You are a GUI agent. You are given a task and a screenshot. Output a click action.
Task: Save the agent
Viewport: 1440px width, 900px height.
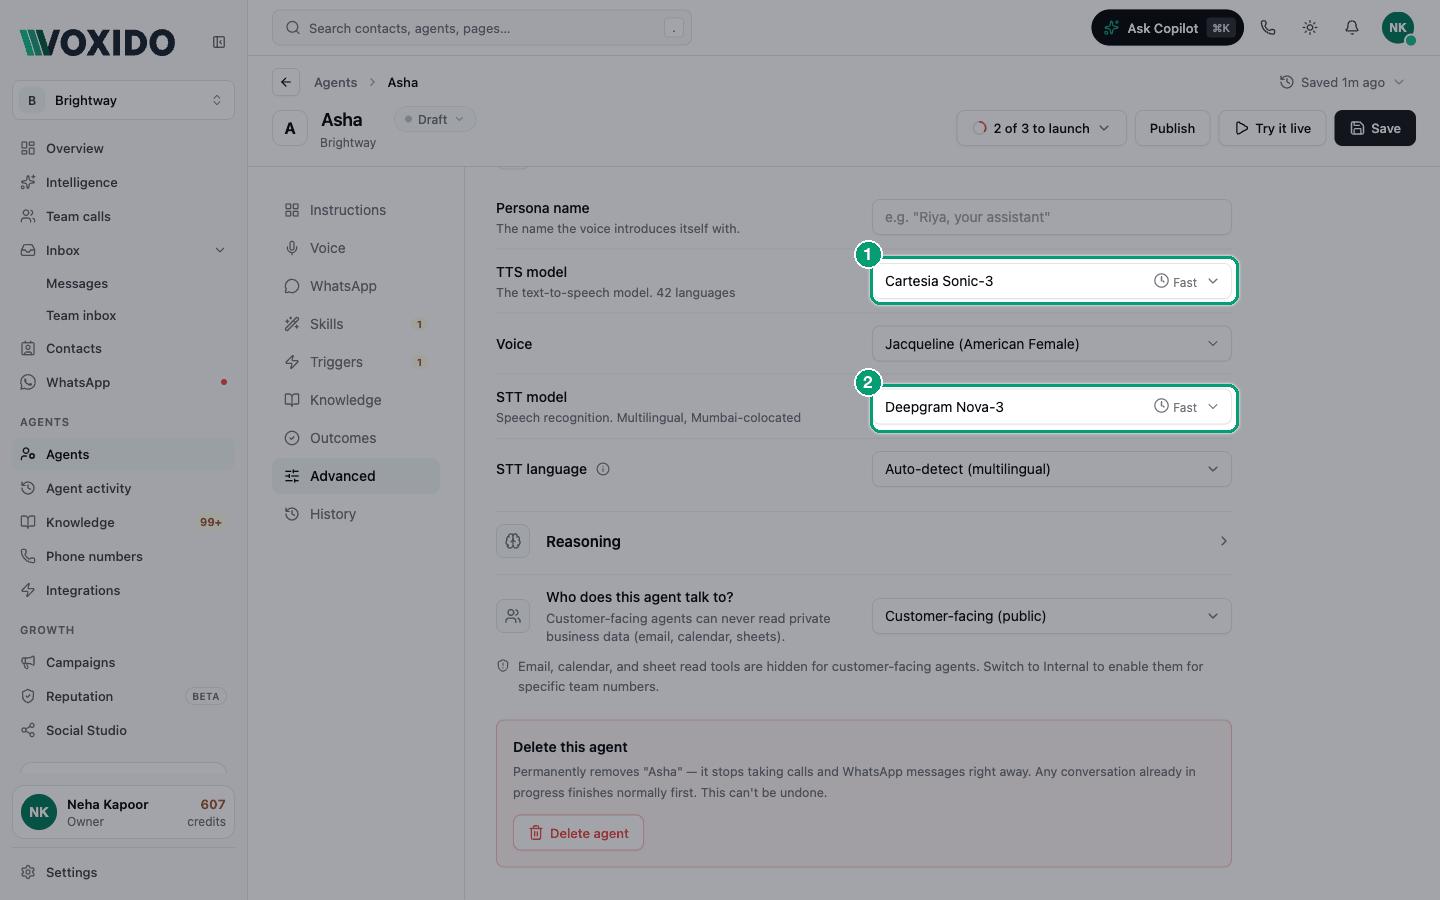[x=1375, y=128]
